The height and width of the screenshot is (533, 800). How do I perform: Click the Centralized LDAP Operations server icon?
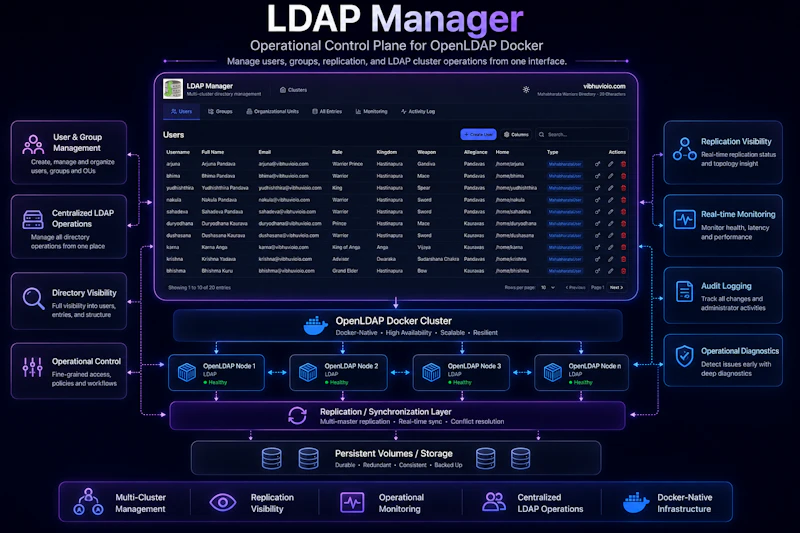tap(33, 220)
